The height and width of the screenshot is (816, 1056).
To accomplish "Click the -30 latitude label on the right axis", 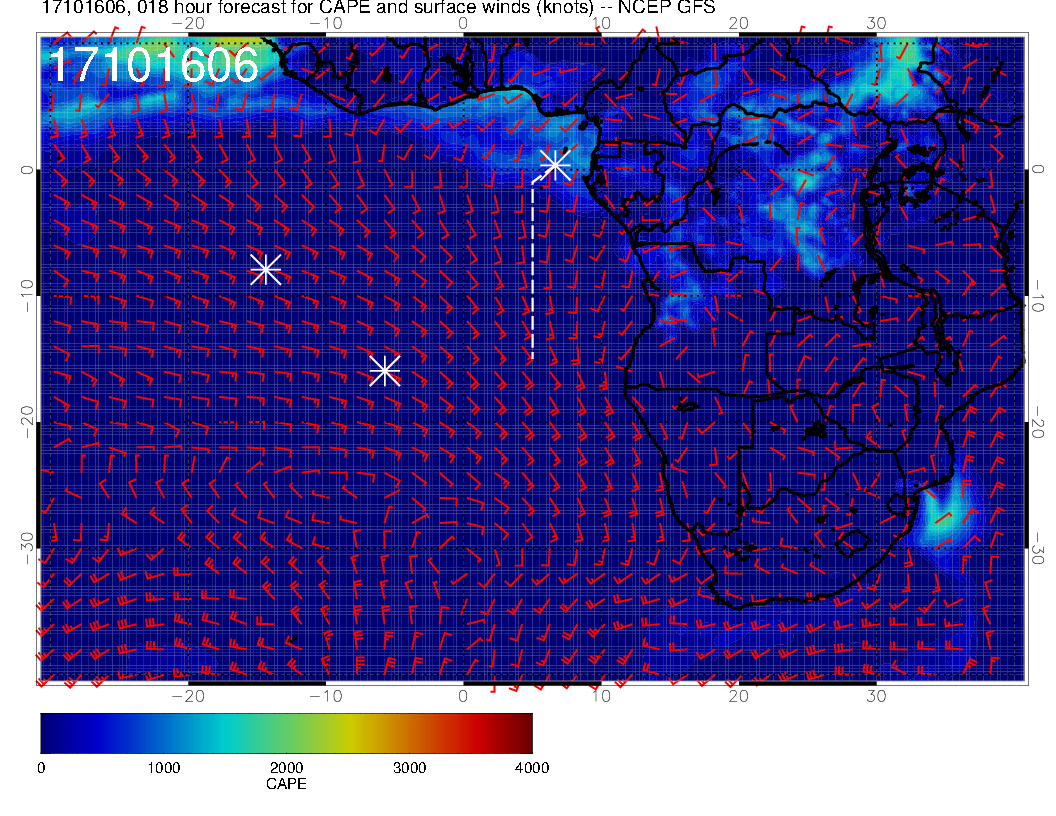I will coord(1038,548).
